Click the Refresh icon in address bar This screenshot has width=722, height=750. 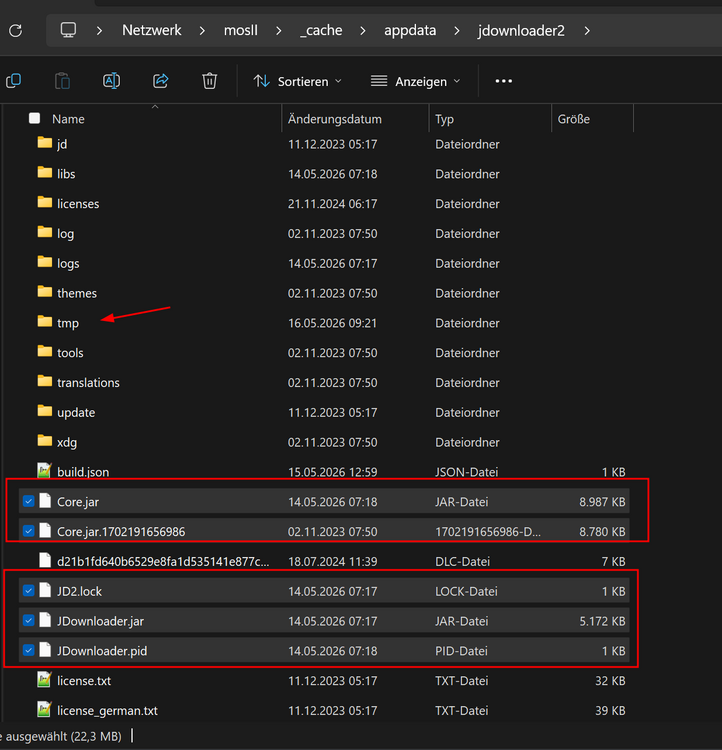coord(15,31)
